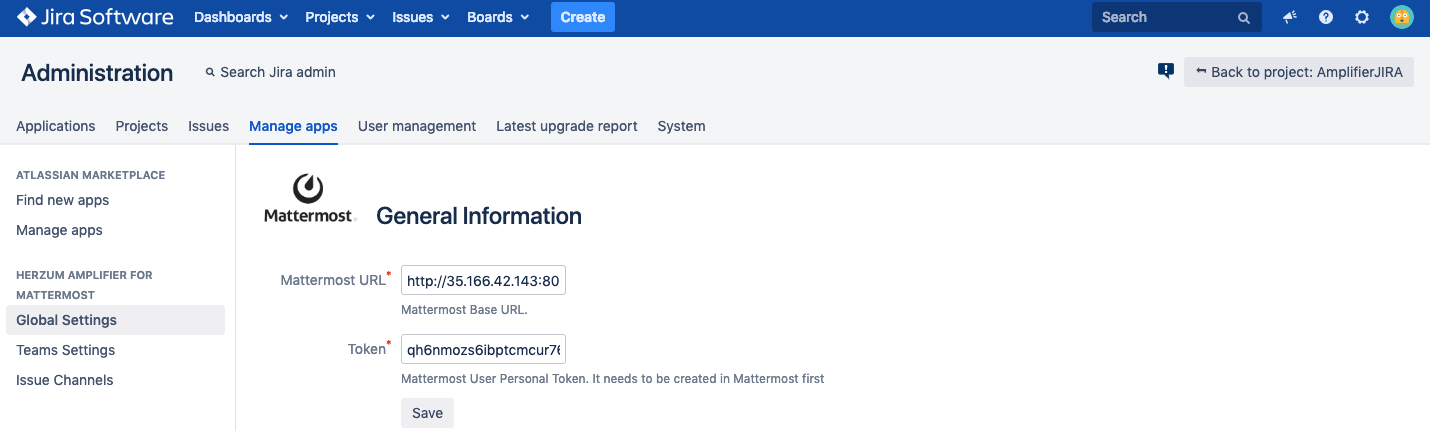The height and width of the screenshot is (431, 1430).
Task: Open the settings gear icon
Action: 1362,17
